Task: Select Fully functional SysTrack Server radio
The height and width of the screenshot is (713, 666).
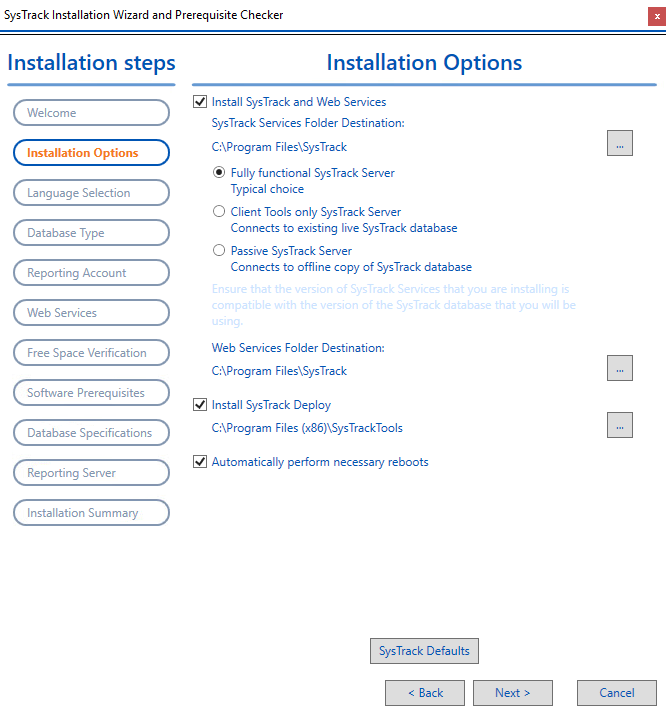Action: [220, 173]
